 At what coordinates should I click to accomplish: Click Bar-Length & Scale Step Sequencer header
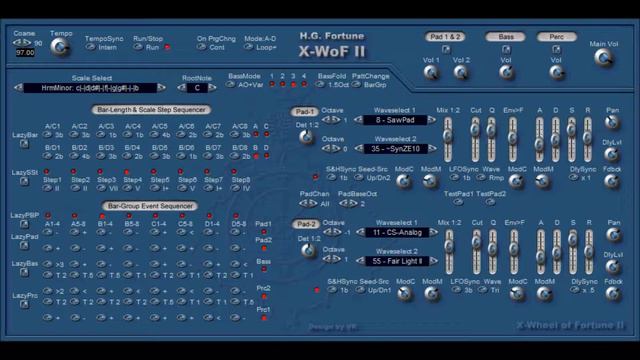click(x=151, y=109)
